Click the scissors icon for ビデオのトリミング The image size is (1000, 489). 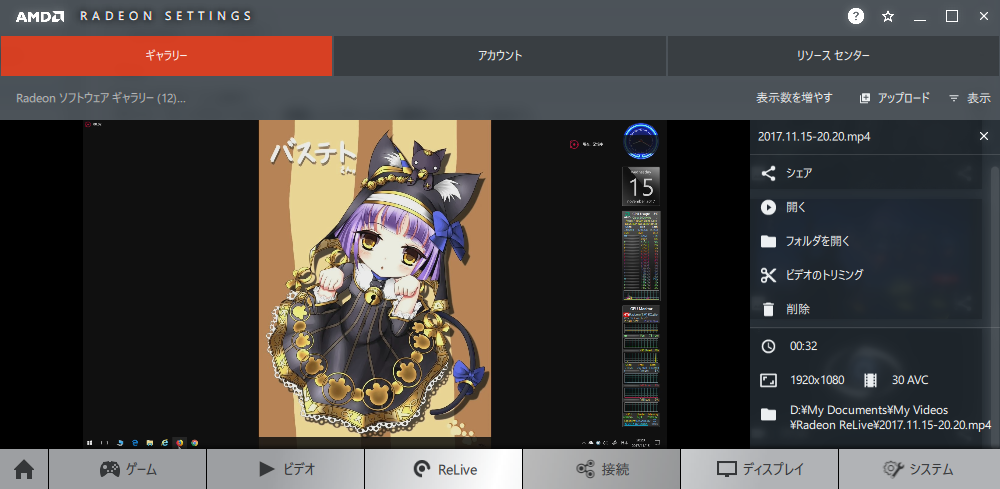(x=768, y=275)
